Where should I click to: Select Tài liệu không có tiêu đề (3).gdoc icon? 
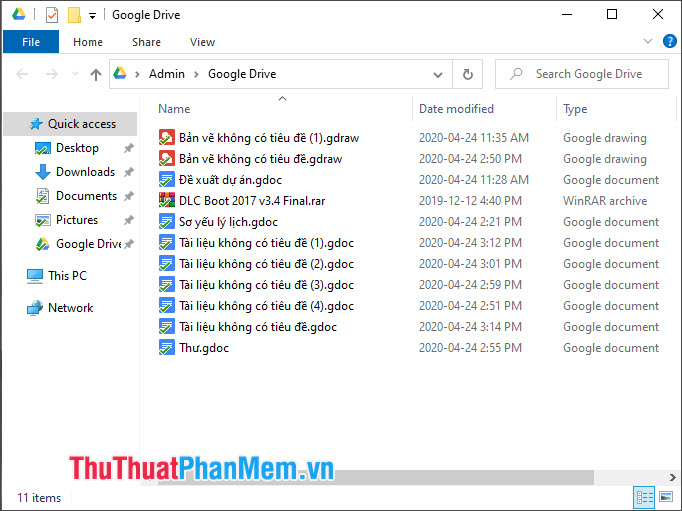(167, 284)
